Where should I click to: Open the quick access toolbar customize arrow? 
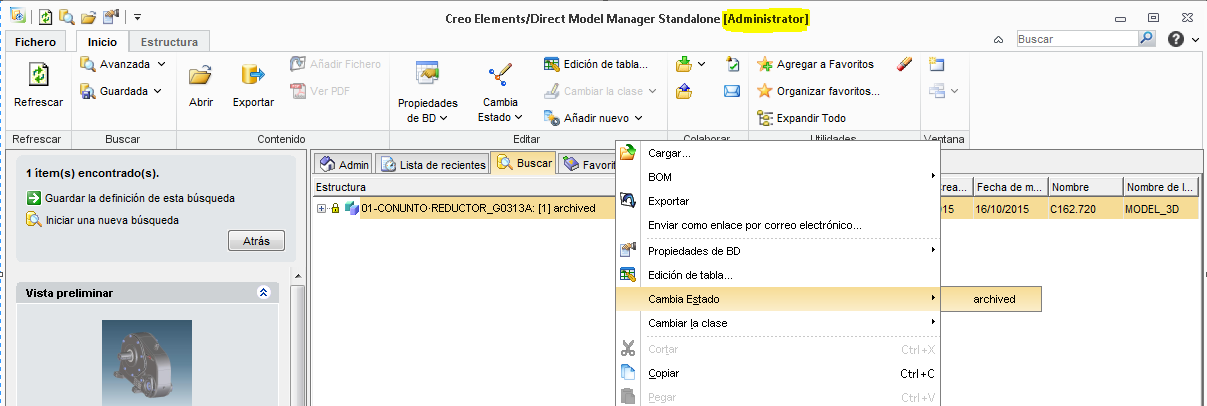[137, 16]
